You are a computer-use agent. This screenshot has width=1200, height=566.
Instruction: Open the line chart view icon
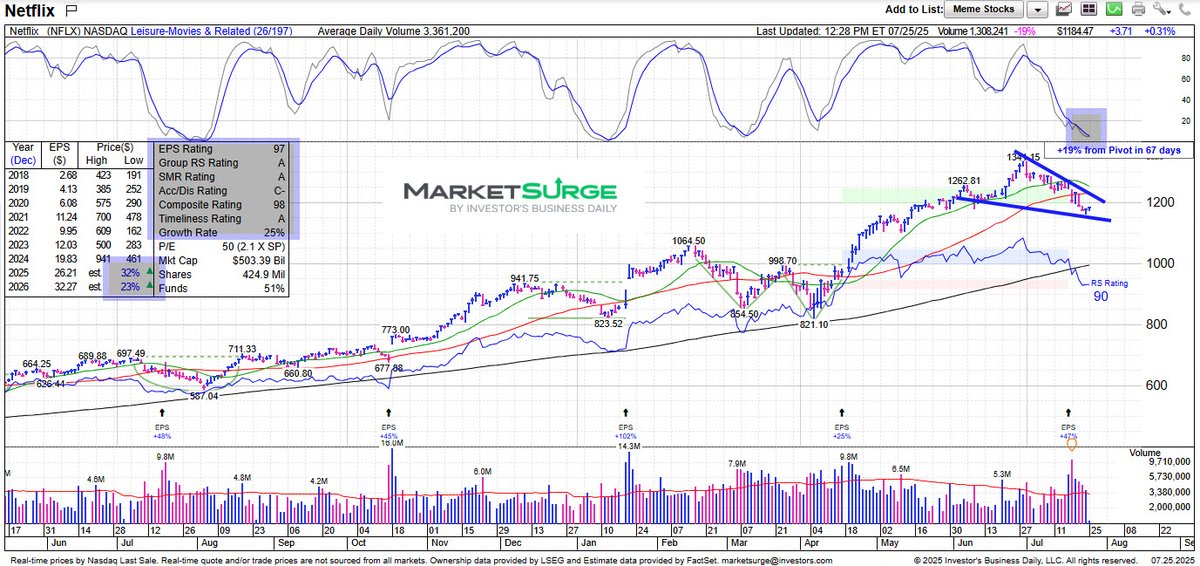[x=1064, y=10]
